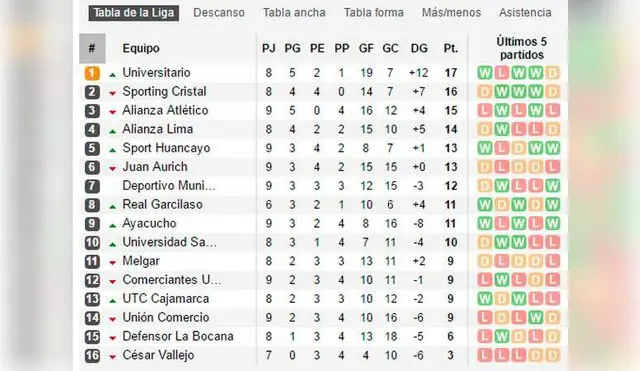The image size is (640, 371).
Task: Click the rank 16 badge for César Vallejo
Action: 92,355
